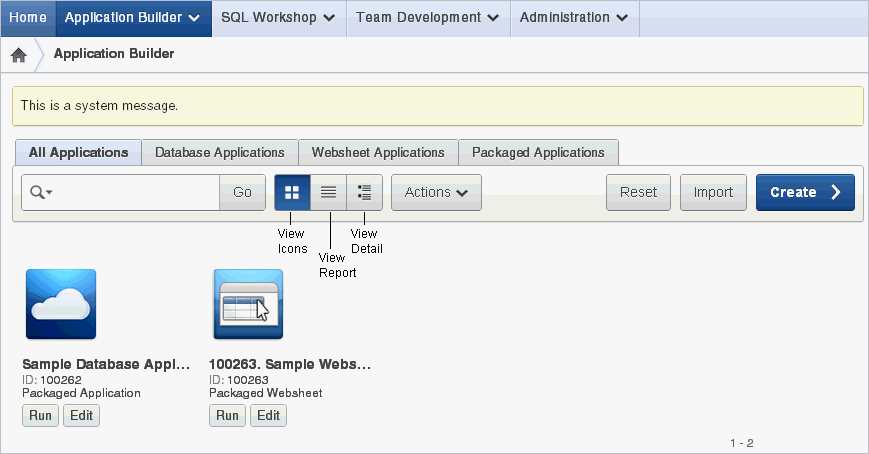Open the Application Builder menu dropdown
This screenshot has width=869, height=454.
click(133, 18)
